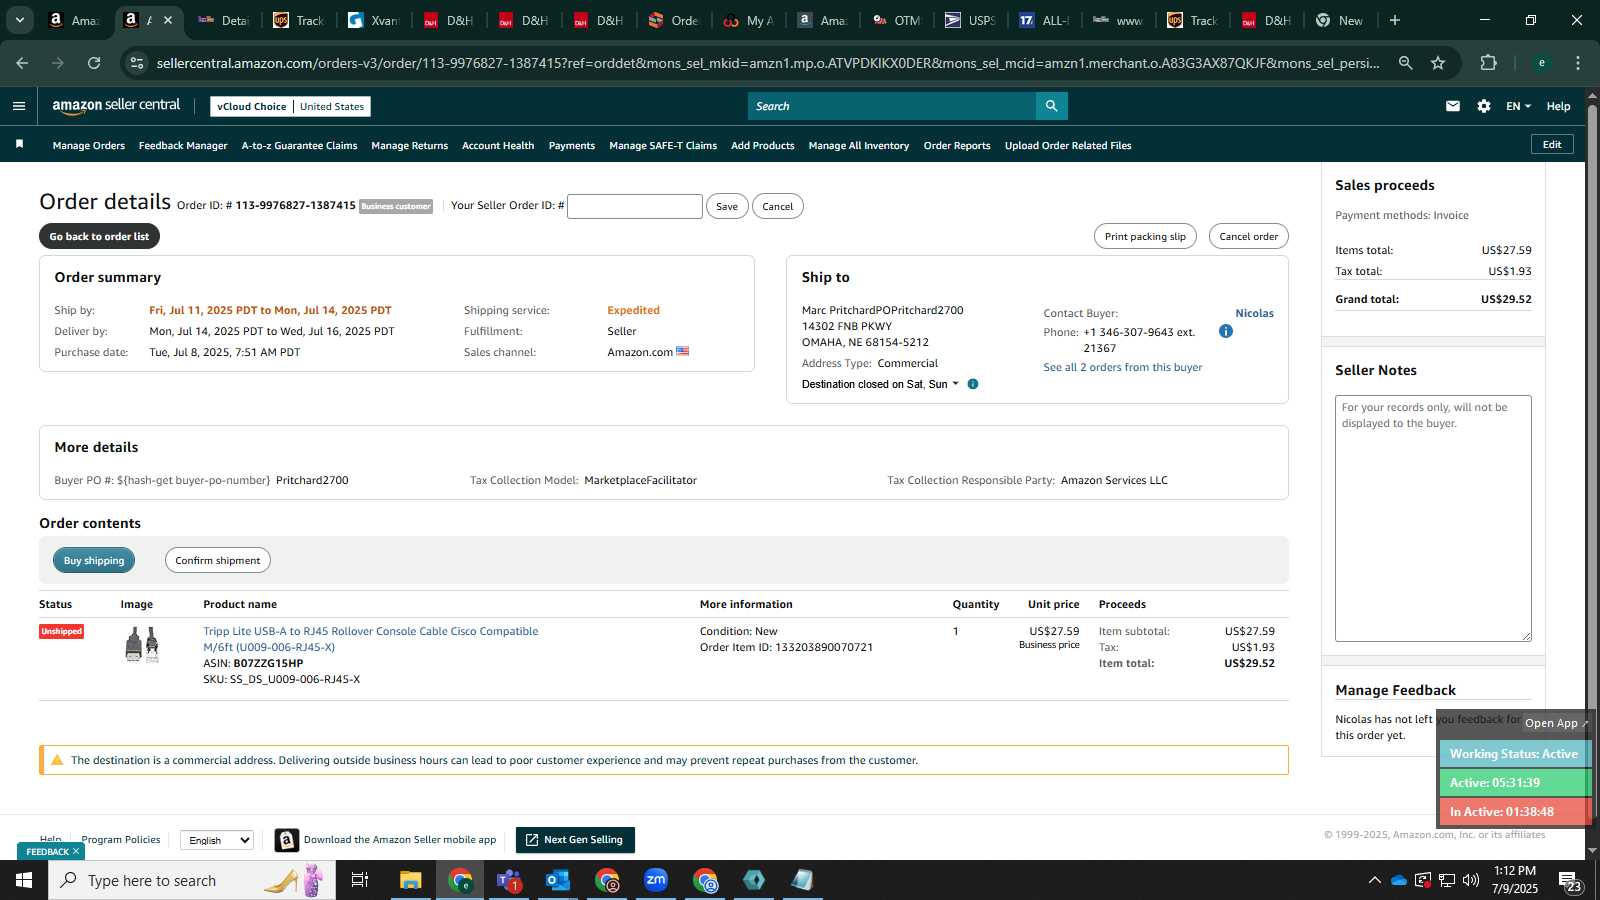
Task: Open the hamburger navigation menu
Action: click(x=19, y=106)
